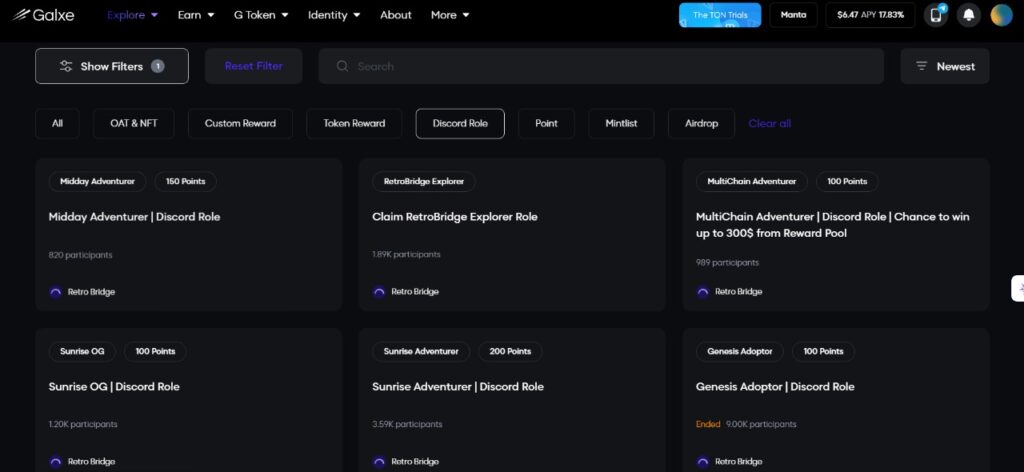1024x472 pixels.
Task: Click the filter sliders icon in Show Filters
Action: [66, 66]
